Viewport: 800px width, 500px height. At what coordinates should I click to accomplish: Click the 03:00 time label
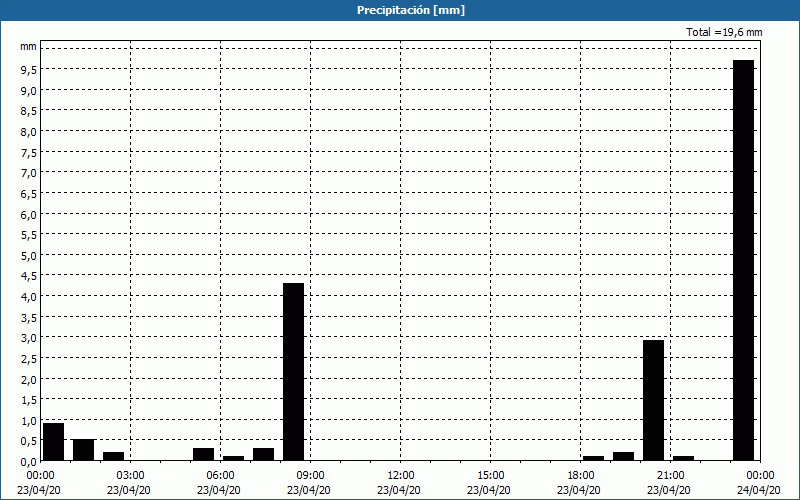(x=130, y=476)
